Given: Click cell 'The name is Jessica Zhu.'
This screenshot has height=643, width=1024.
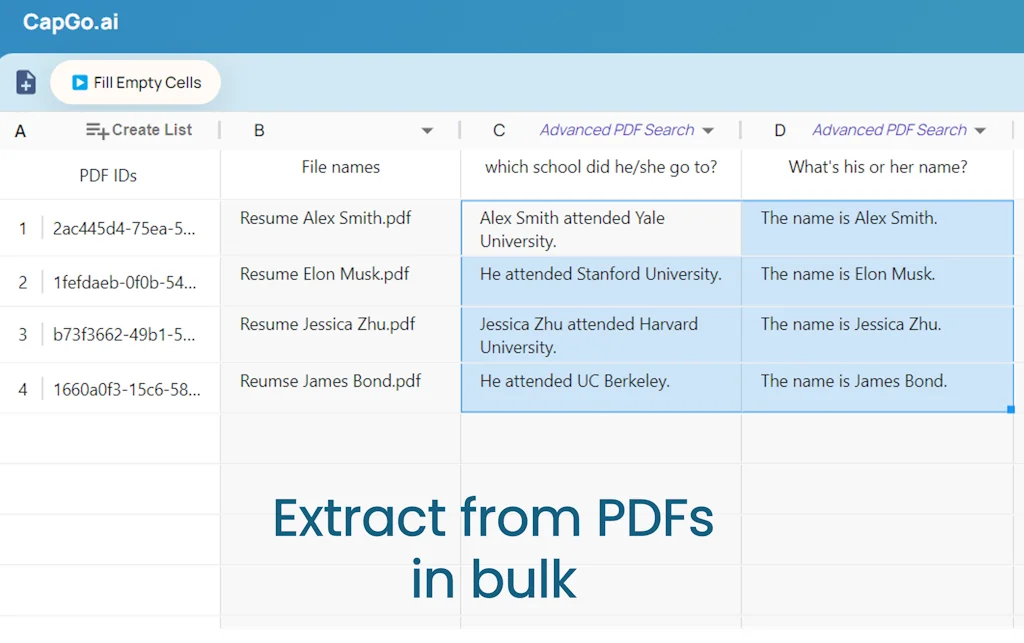Looking at the screenshot, I should [851, 324].
